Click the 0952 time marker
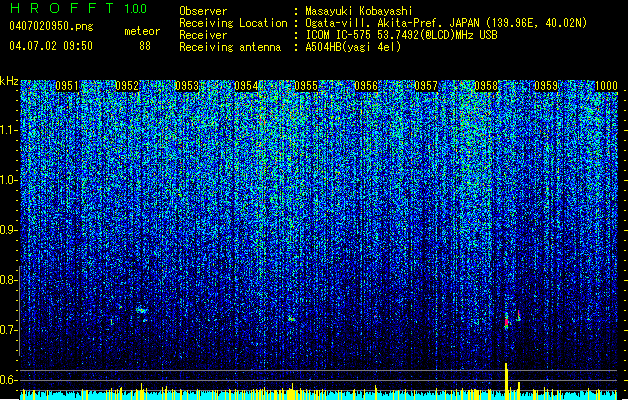This screenshot has height=400, width=629. pos(127,86)
